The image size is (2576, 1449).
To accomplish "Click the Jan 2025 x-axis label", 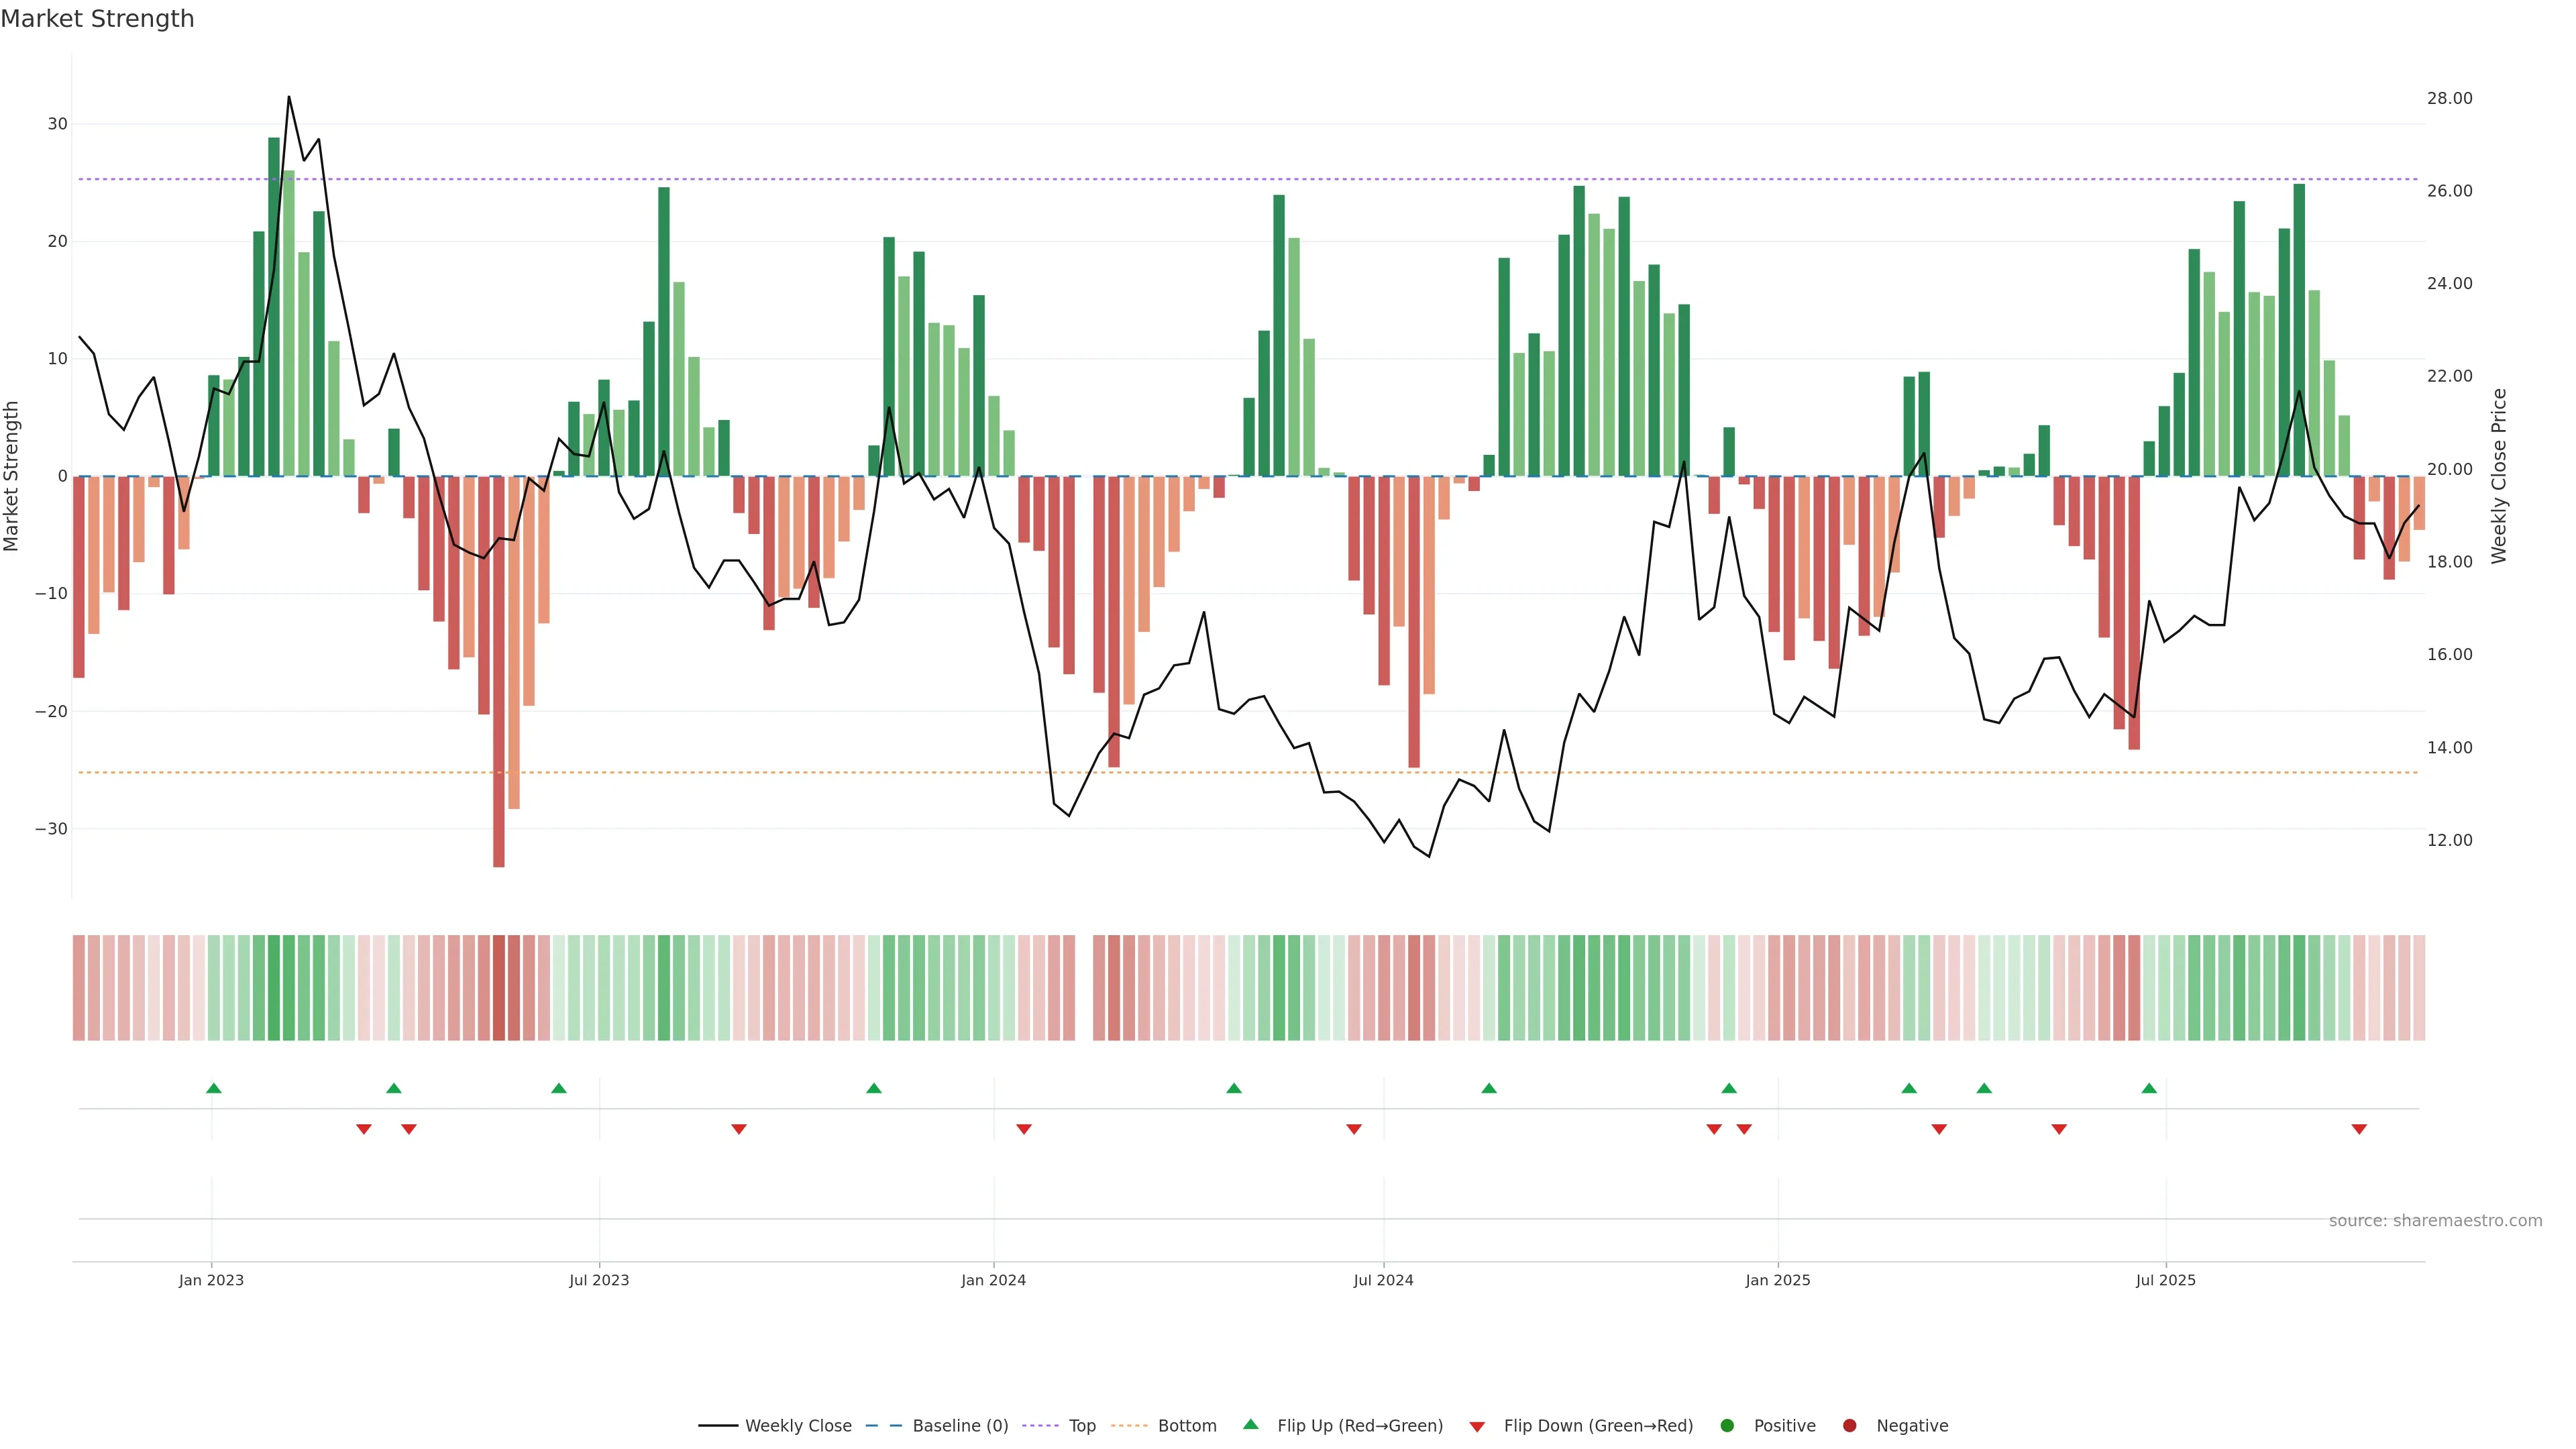I will (x=1777, y=1280).
